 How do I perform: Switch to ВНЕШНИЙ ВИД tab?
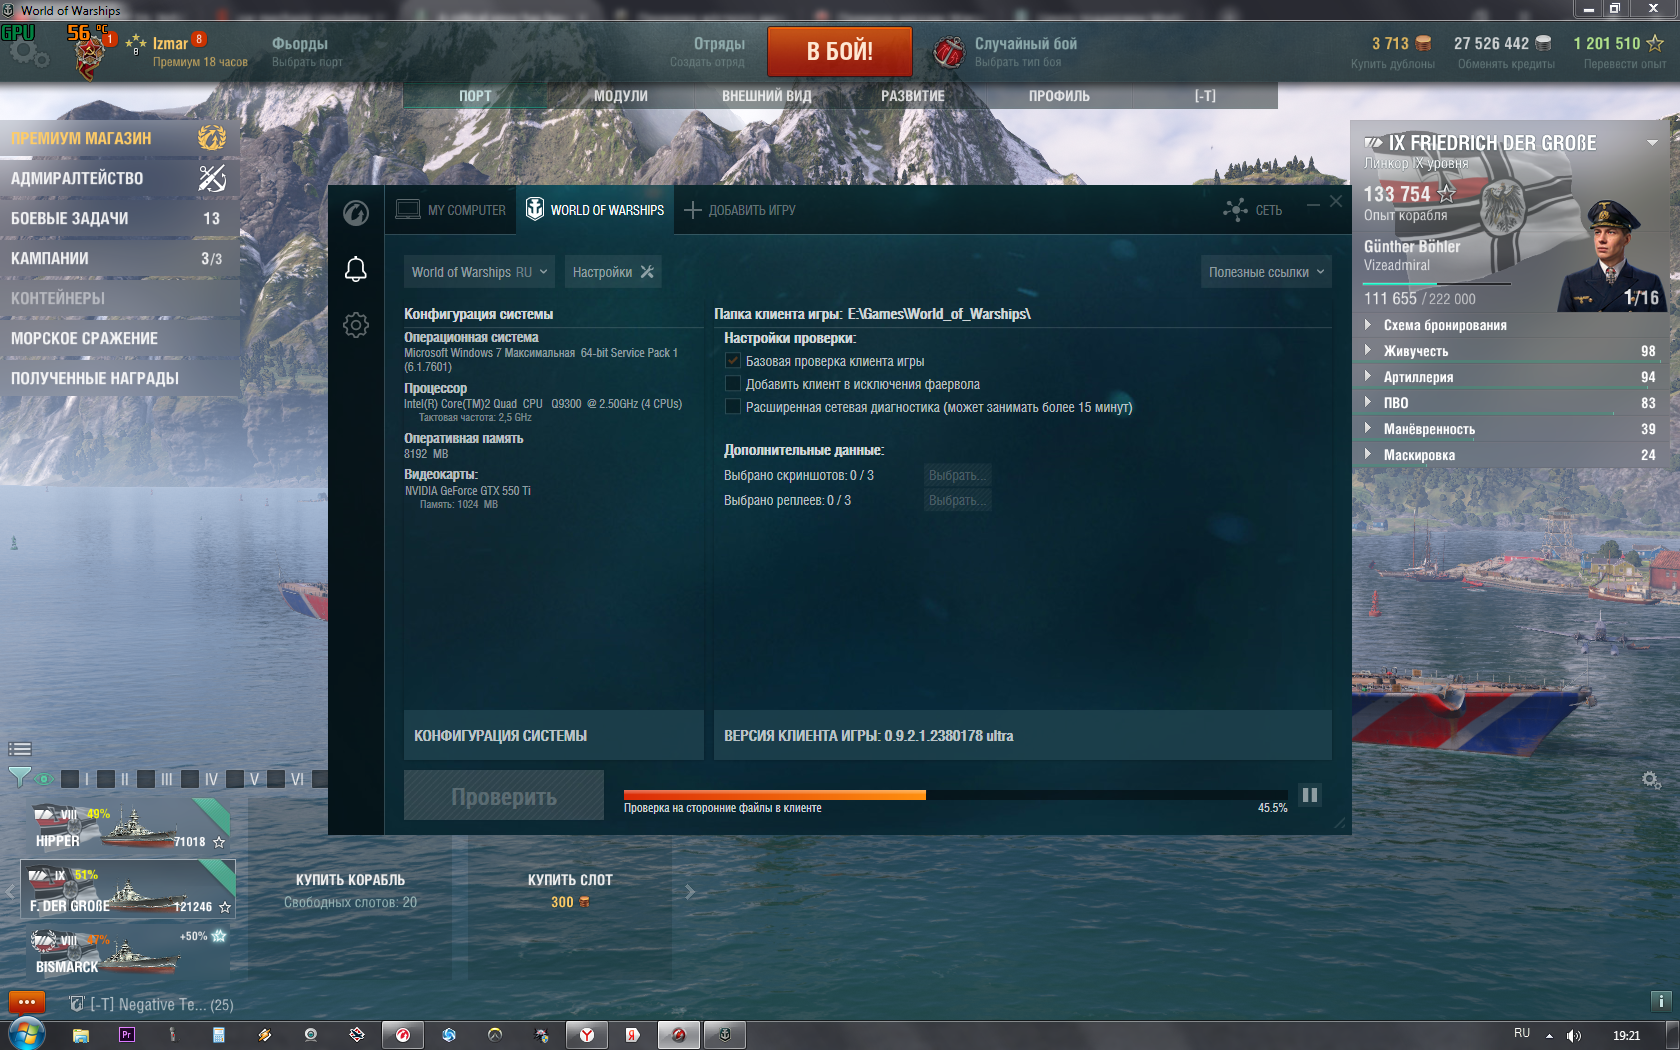pos(767,96)
